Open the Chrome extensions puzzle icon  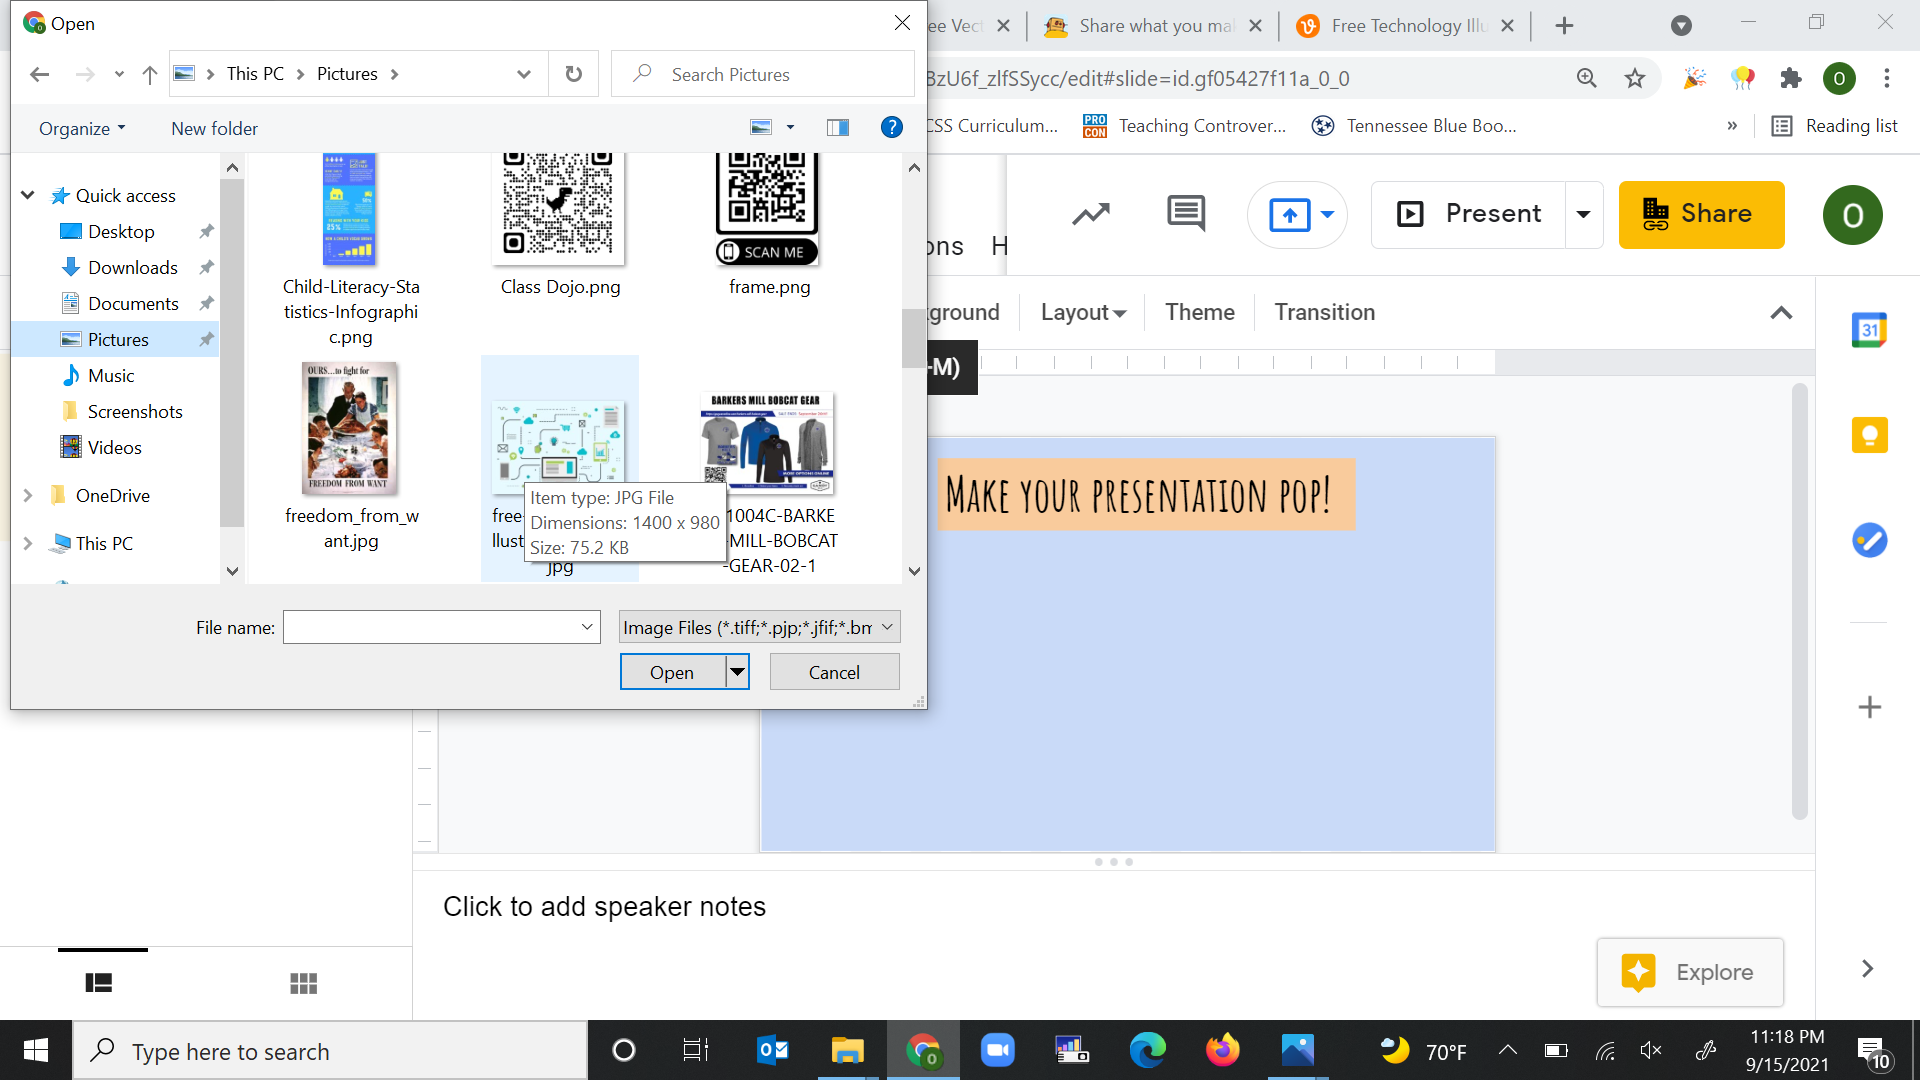[1791, 78]
